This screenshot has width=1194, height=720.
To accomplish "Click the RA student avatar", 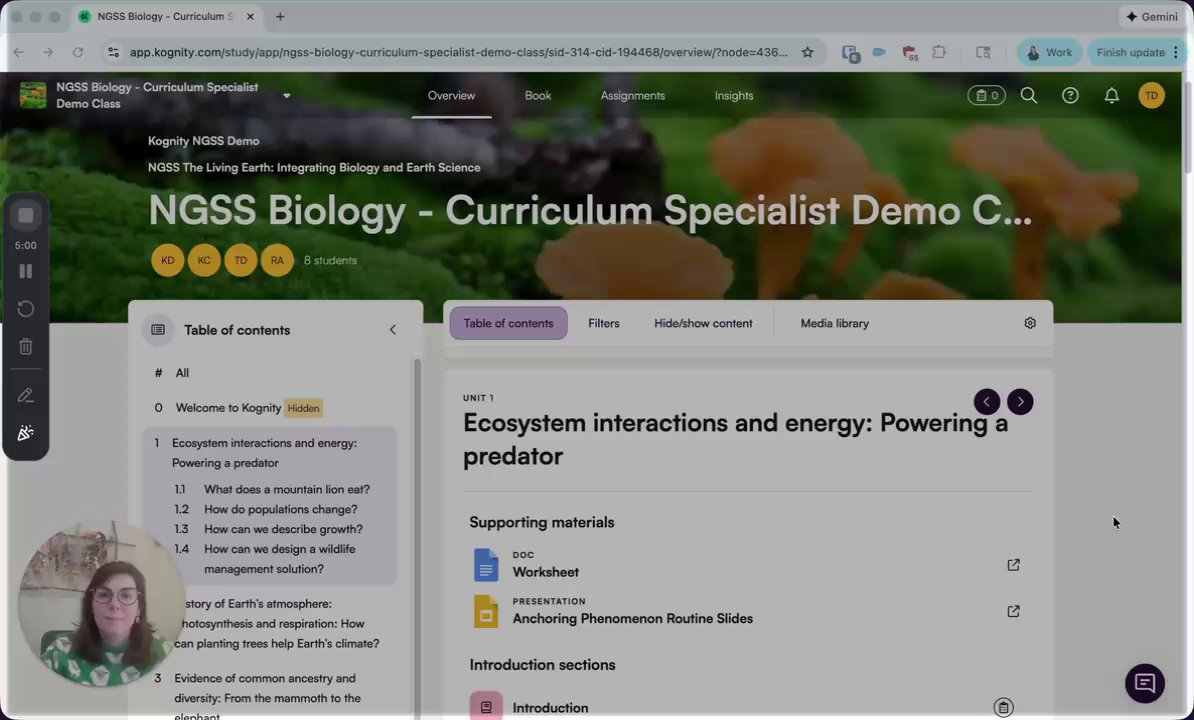I will (x=277, y=260).
